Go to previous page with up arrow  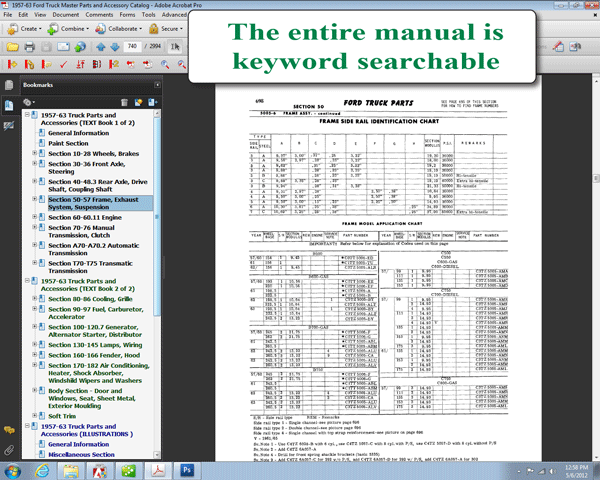tap(101, 47)
